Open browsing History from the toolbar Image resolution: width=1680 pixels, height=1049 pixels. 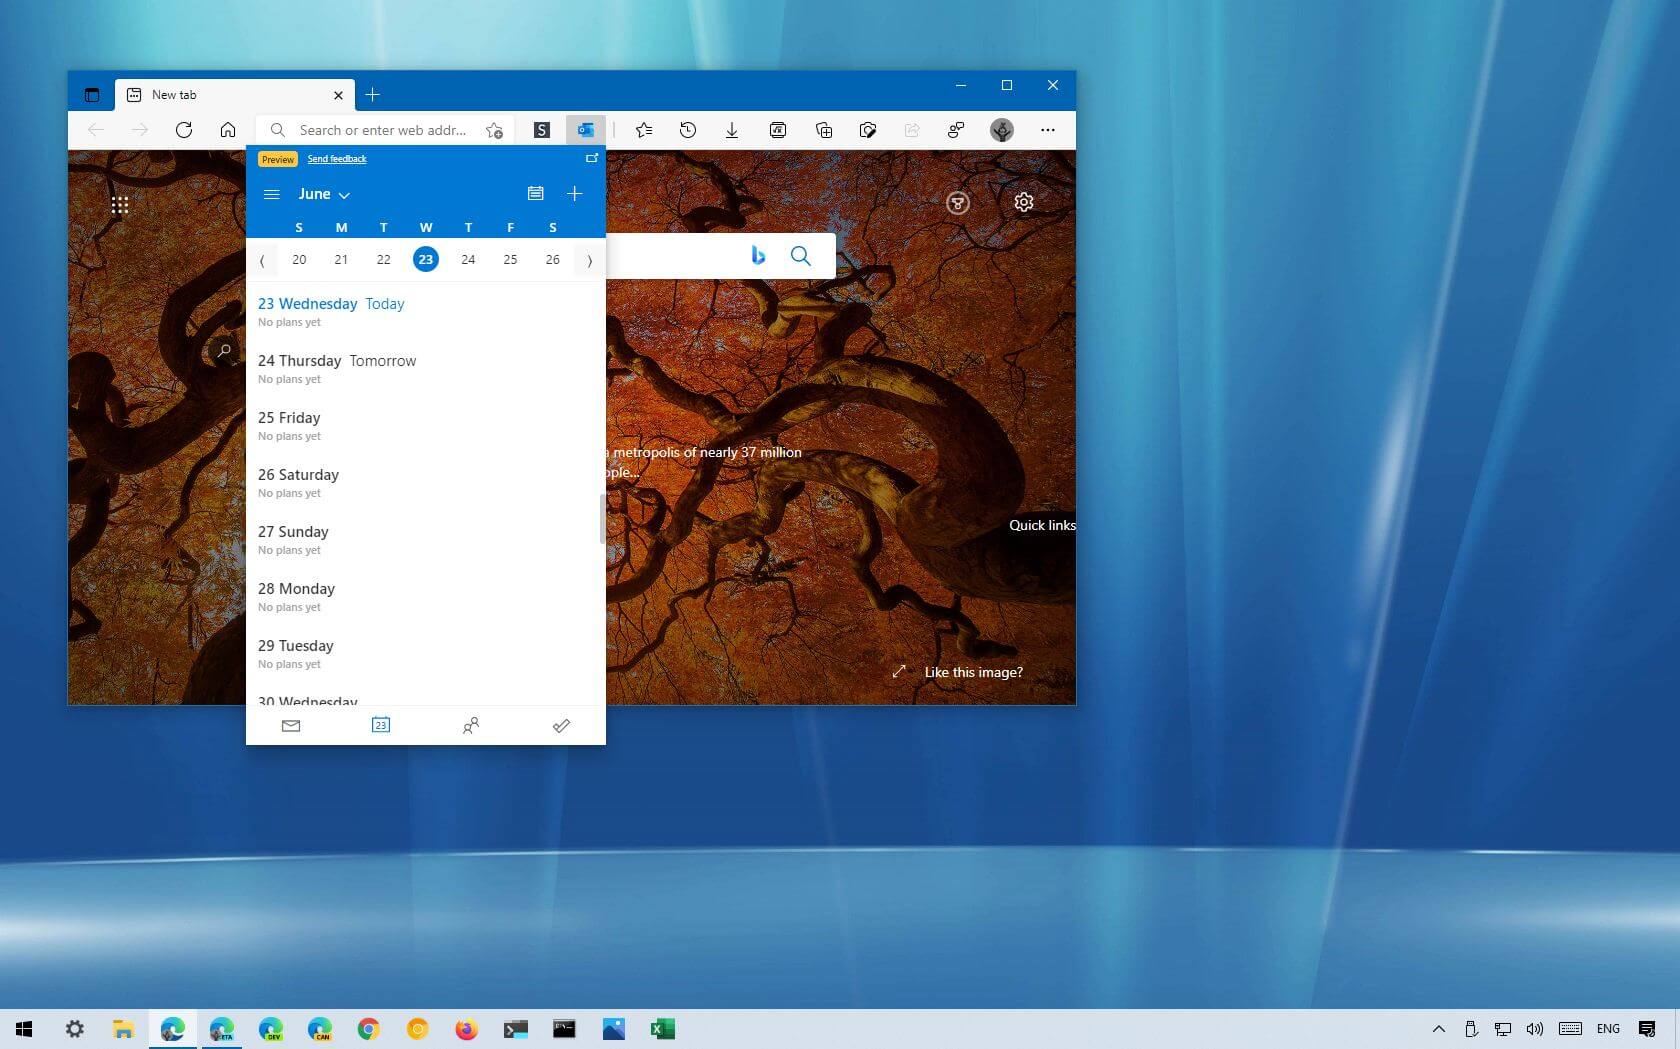pos(688,130)
